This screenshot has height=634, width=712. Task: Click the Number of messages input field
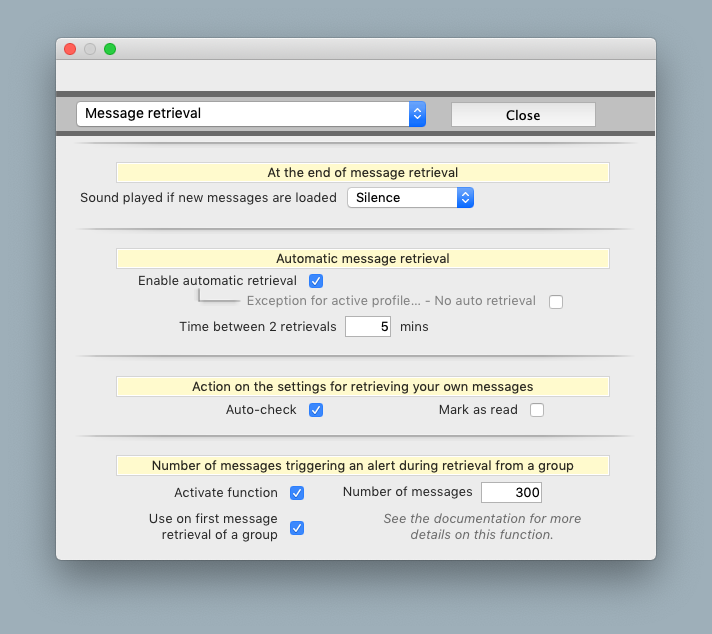[511, 492]
